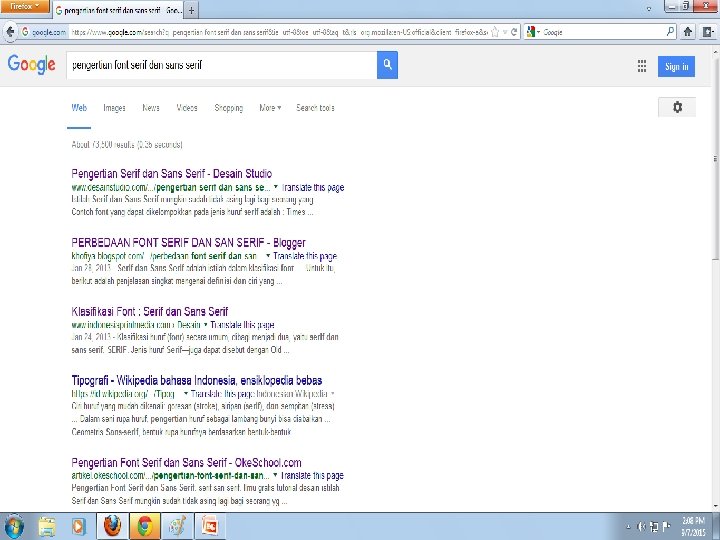The height and width of the screenshot is (540, 720).
Task: Click the Action Center flag tray icon
Action: (667, 527)
